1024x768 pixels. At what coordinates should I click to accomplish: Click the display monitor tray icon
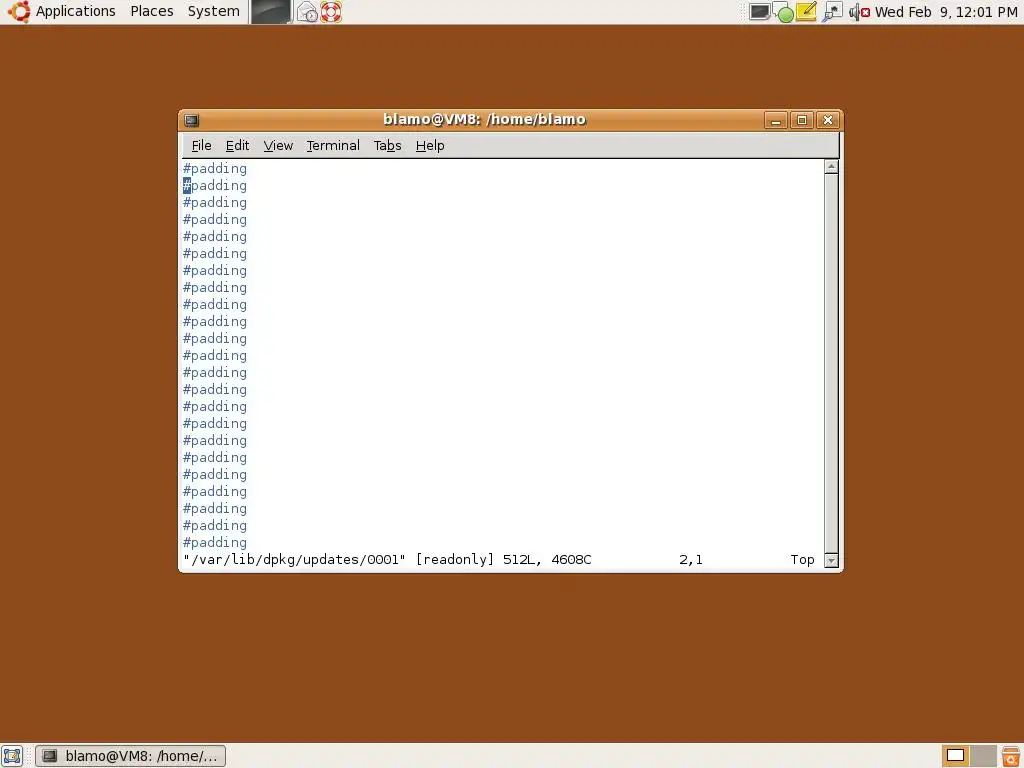click(759, 11)
